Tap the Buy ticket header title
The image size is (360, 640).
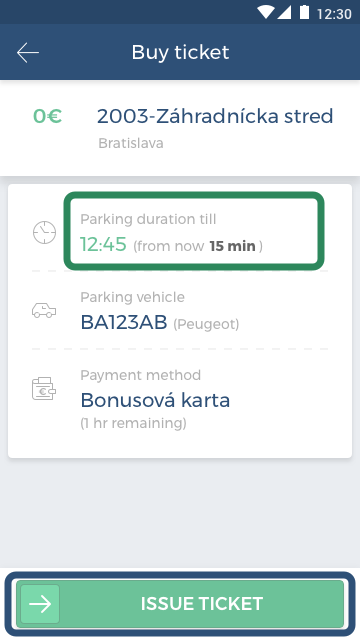click(x=180, y=53)
